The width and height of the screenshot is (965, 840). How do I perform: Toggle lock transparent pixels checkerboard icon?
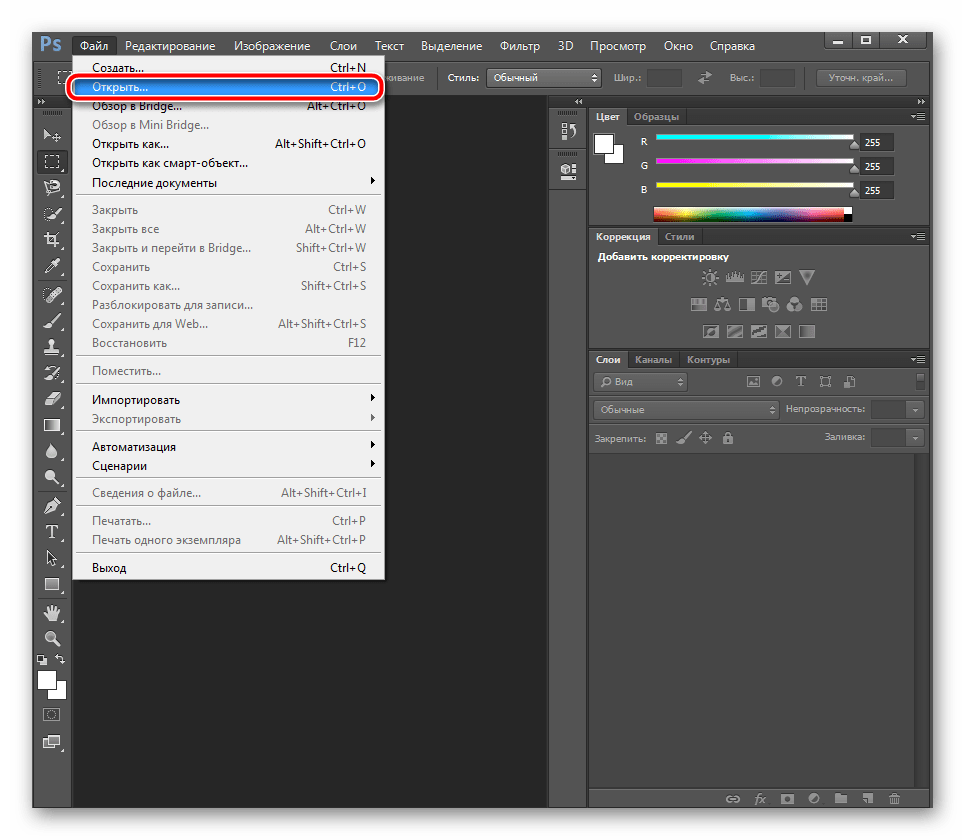(x=662, y=438)
